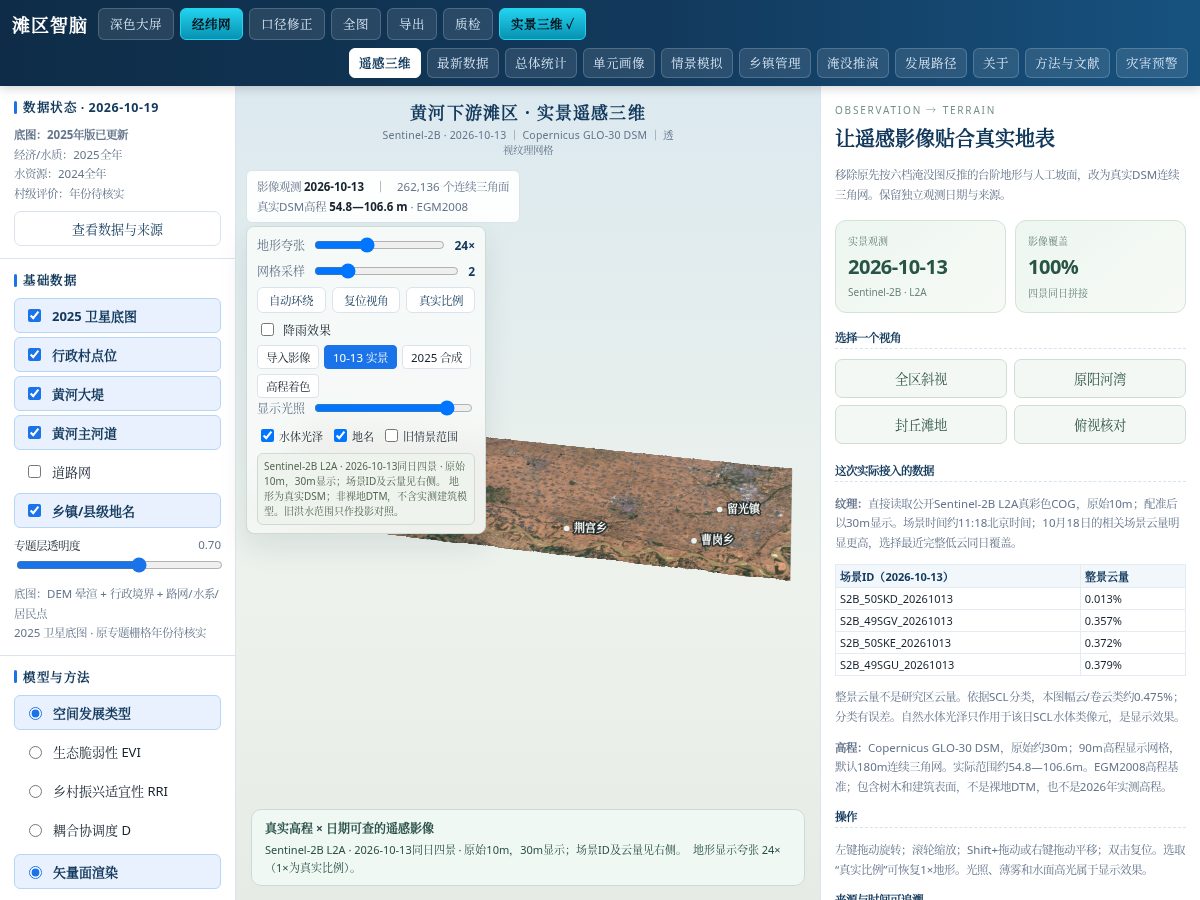The image size is (1200, 900).
Task: Enable the 道路网 layer checkbox
Action: [35, 472]
